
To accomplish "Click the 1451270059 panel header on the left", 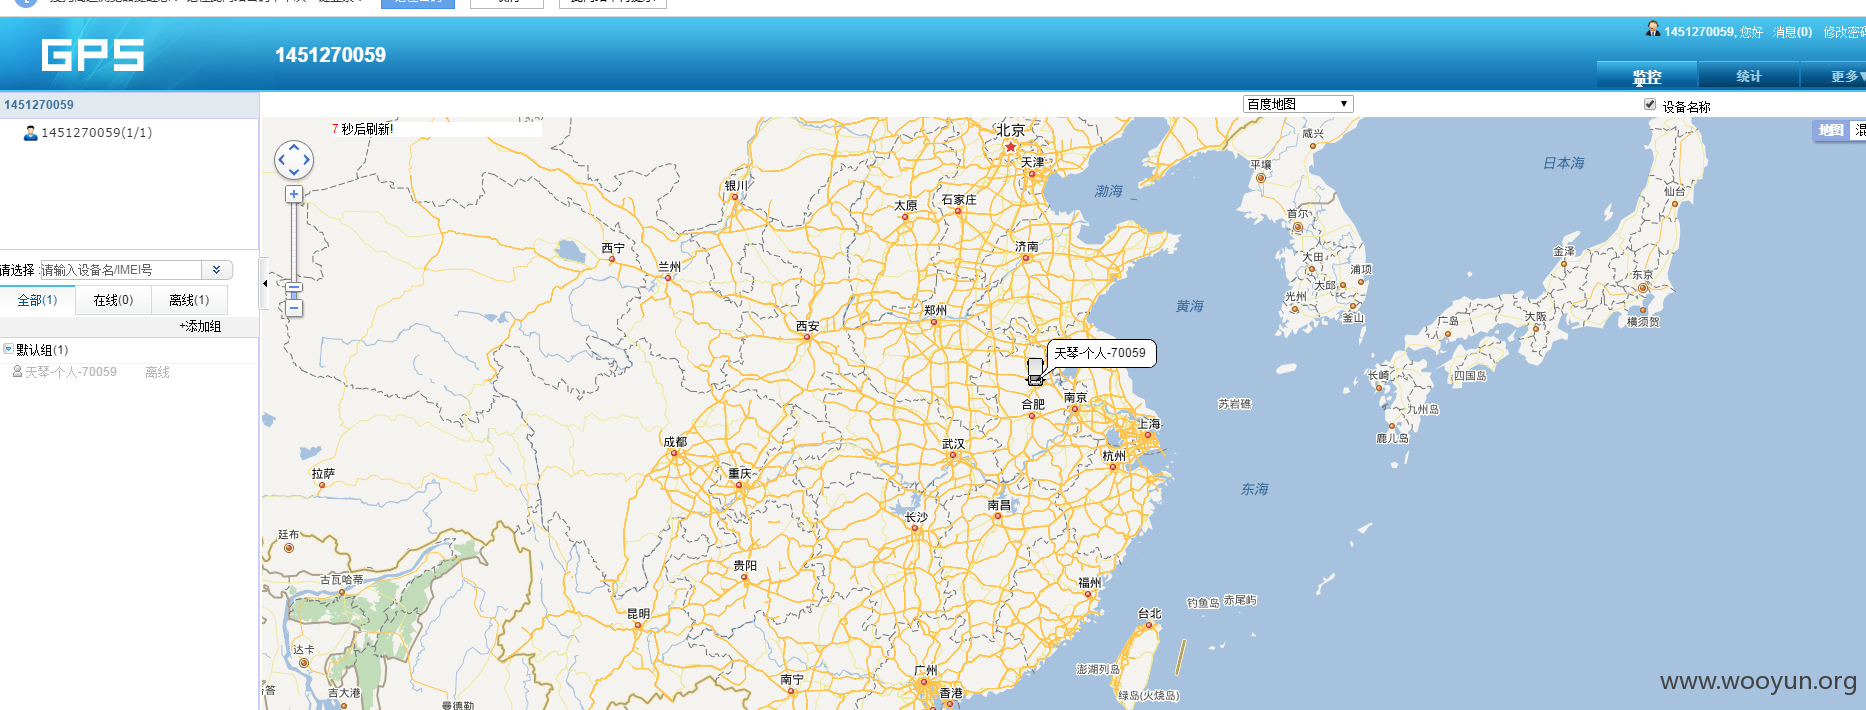I will (x=129, y=104).
